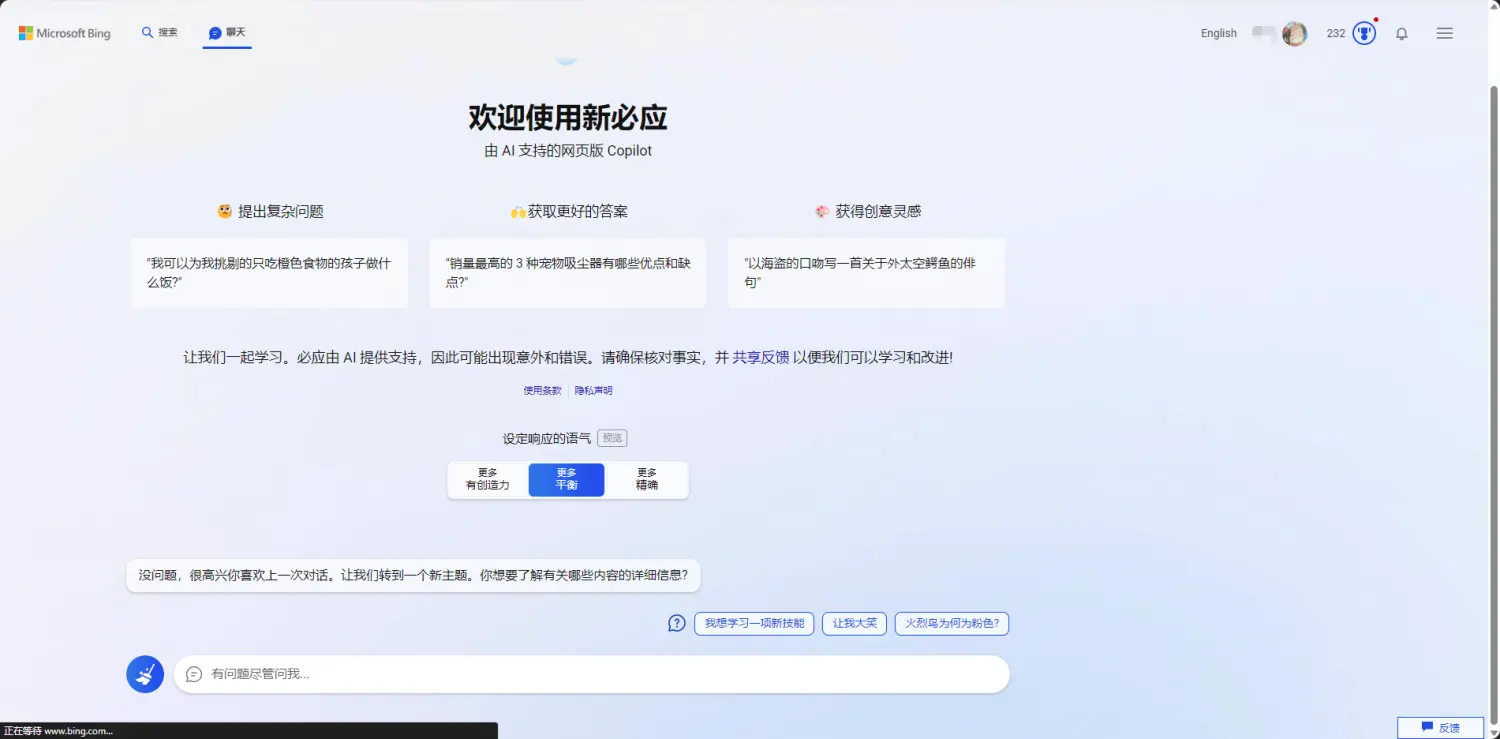This screenshot has height=739, width=1500.
Task: Open the hamburger menu
Action: point(1444,33)
